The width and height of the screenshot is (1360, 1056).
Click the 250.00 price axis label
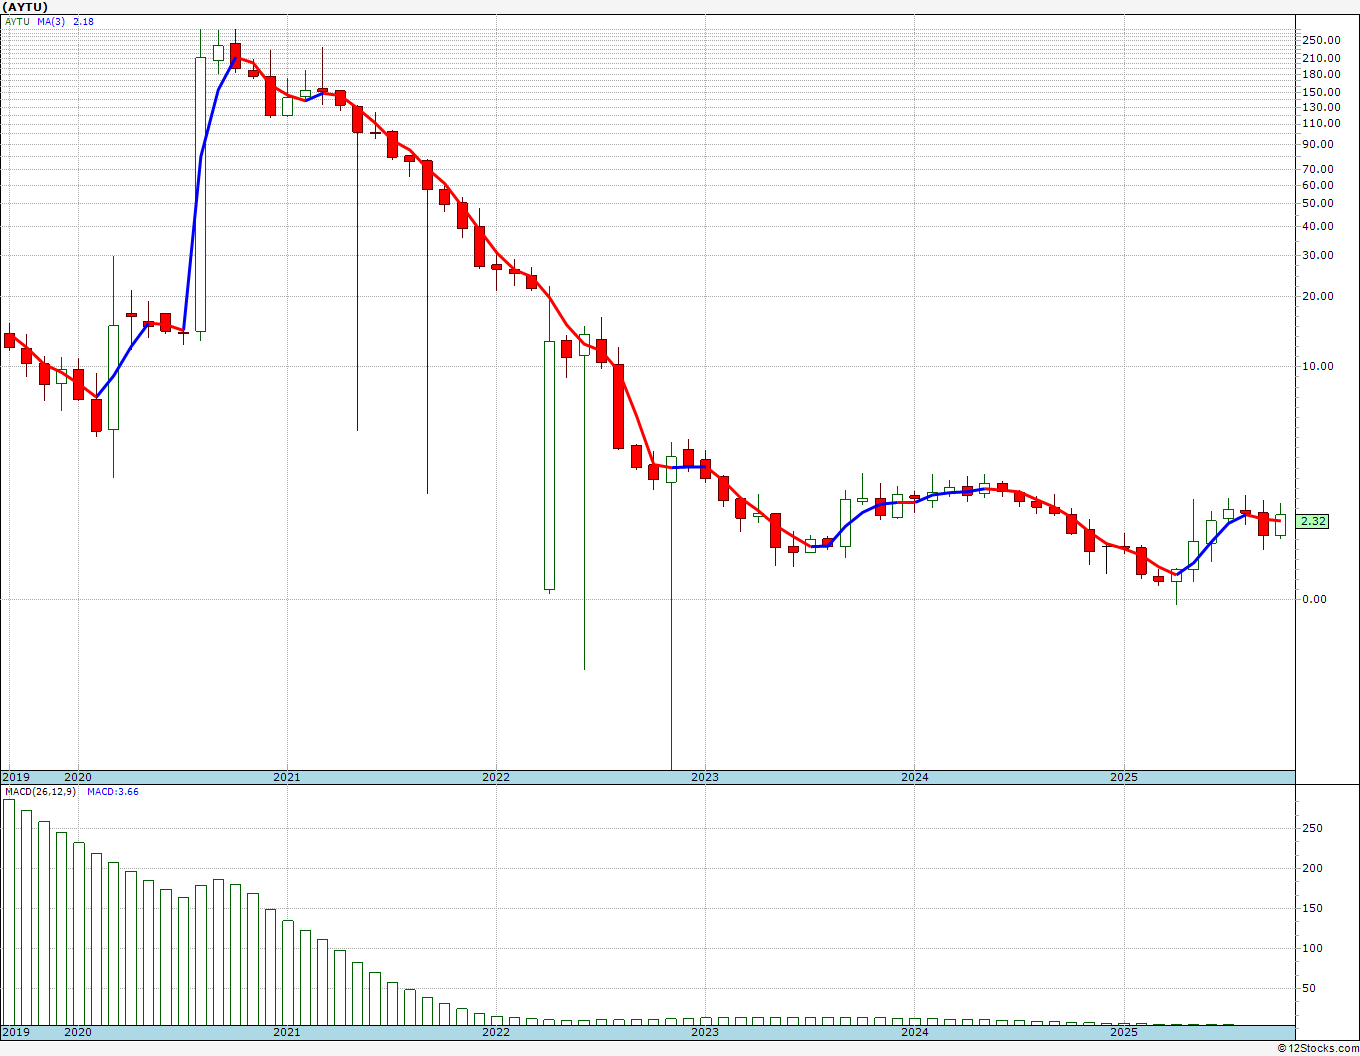(x=1321, y=40)
